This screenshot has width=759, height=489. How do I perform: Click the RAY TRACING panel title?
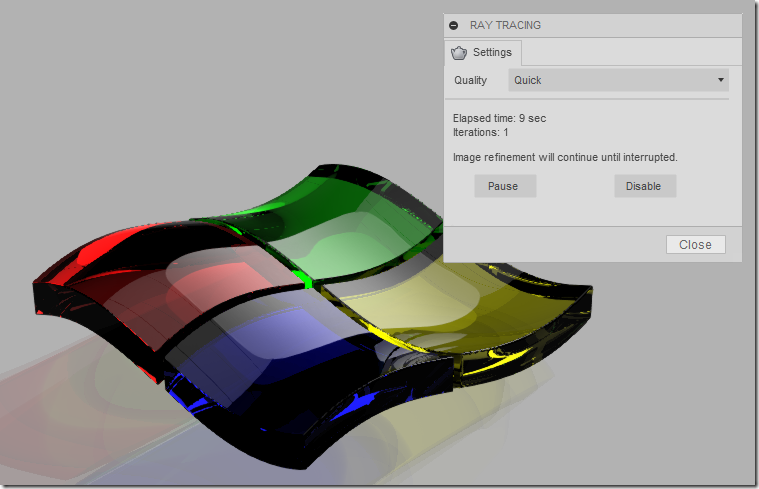[505, 25]
